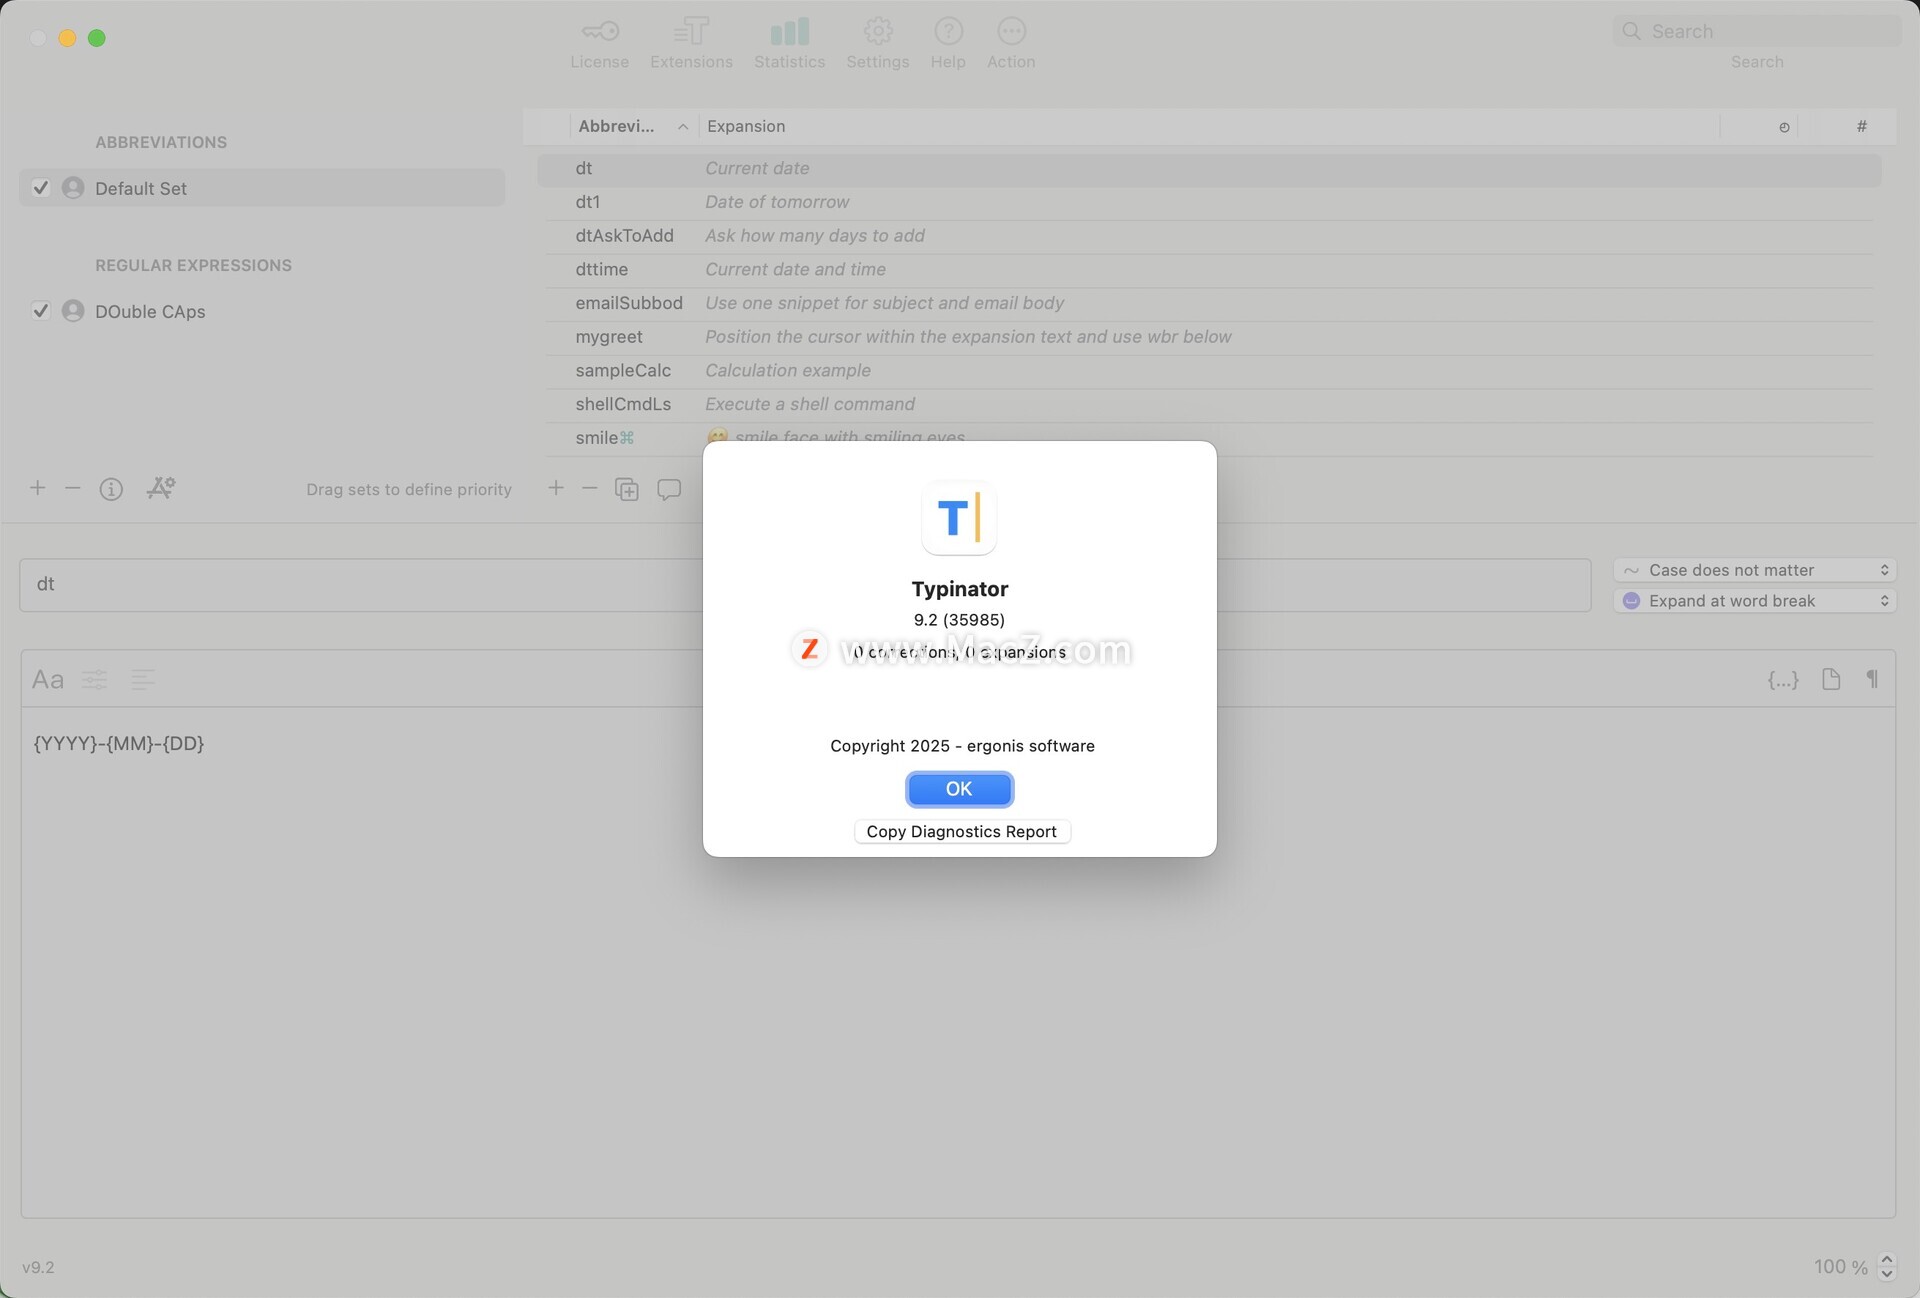Click the v9.2 version label
1920x1298 pixels.
coord(38,1268)
